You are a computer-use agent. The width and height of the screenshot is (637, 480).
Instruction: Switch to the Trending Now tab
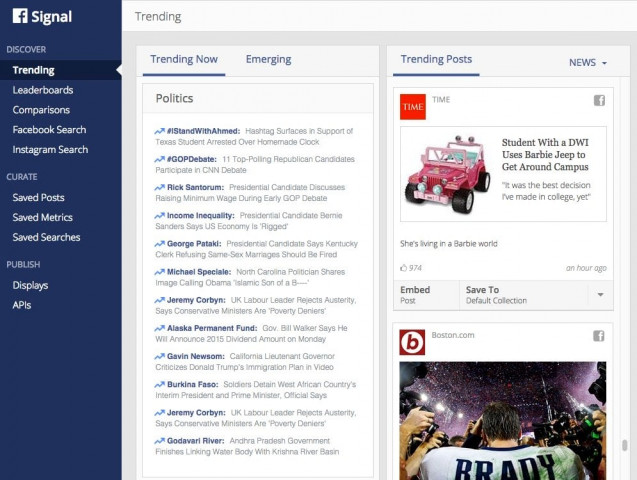tap(184, 59)
